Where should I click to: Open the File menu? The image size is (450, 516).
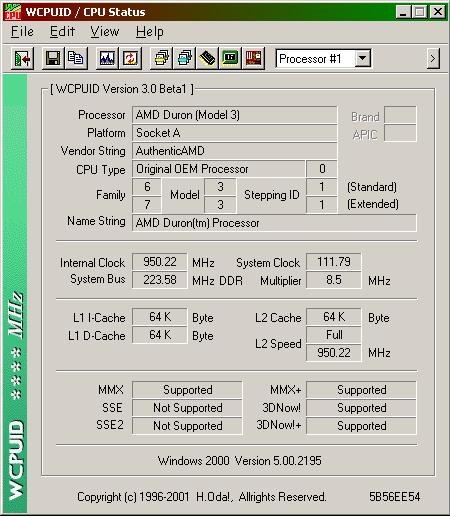[x=22, y=32]
